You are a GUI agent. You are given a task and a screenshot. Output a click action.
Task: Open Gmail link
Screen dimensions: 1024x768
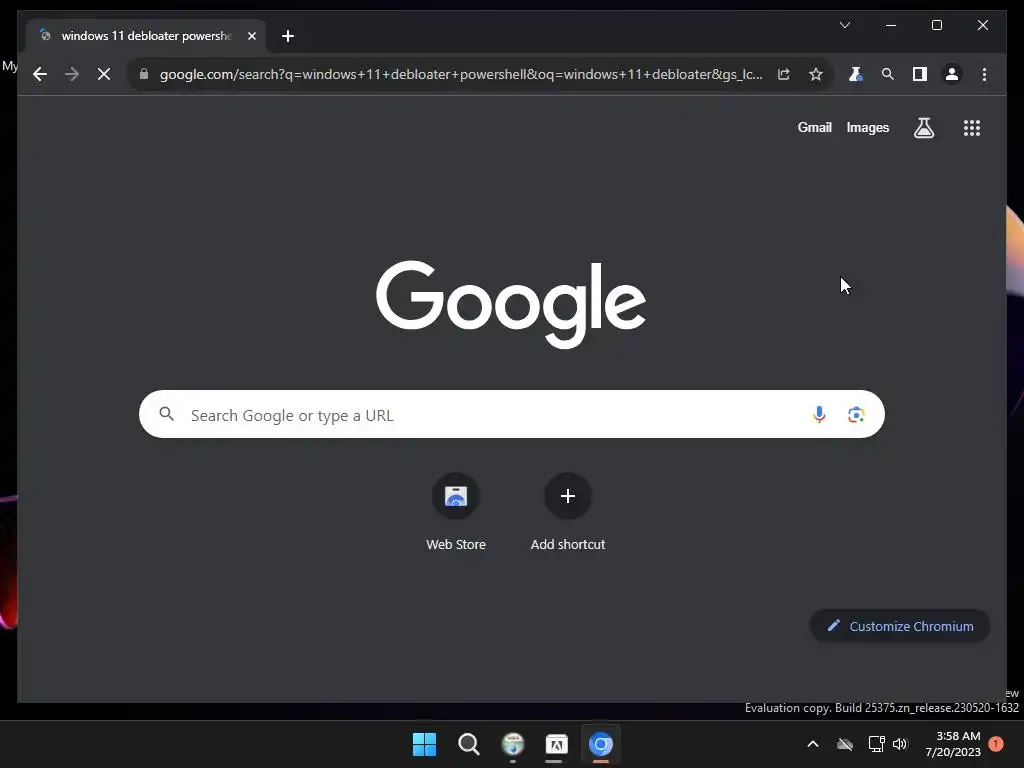[x=814, y=127]
